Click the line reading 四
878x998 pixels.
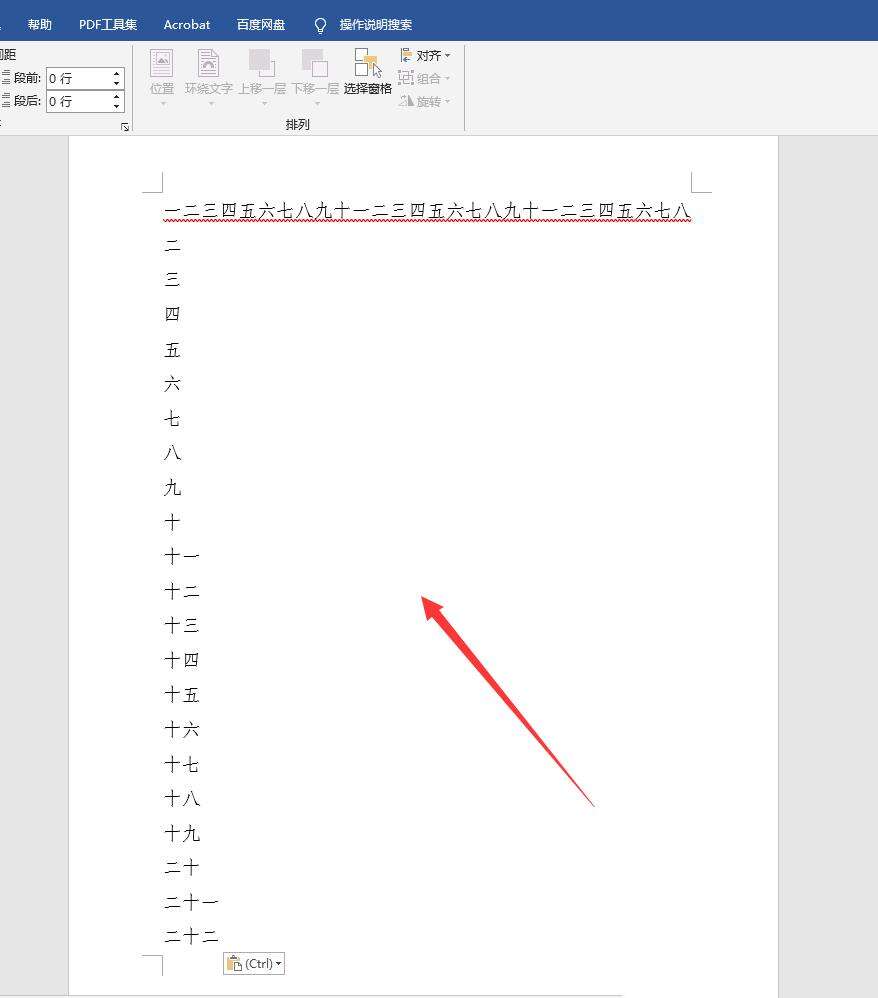173,314
